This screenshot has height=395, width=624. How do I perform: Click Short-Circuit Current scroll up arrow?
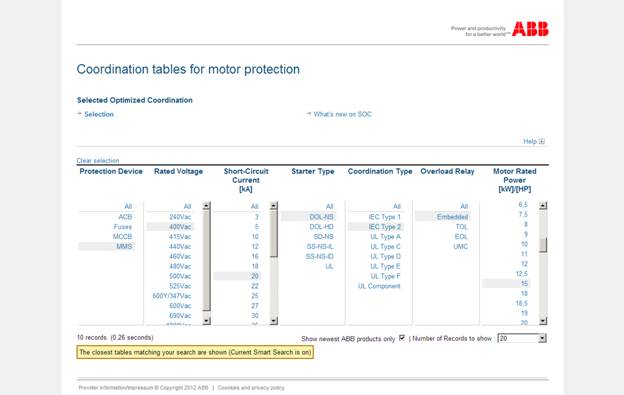coord(273,206)
